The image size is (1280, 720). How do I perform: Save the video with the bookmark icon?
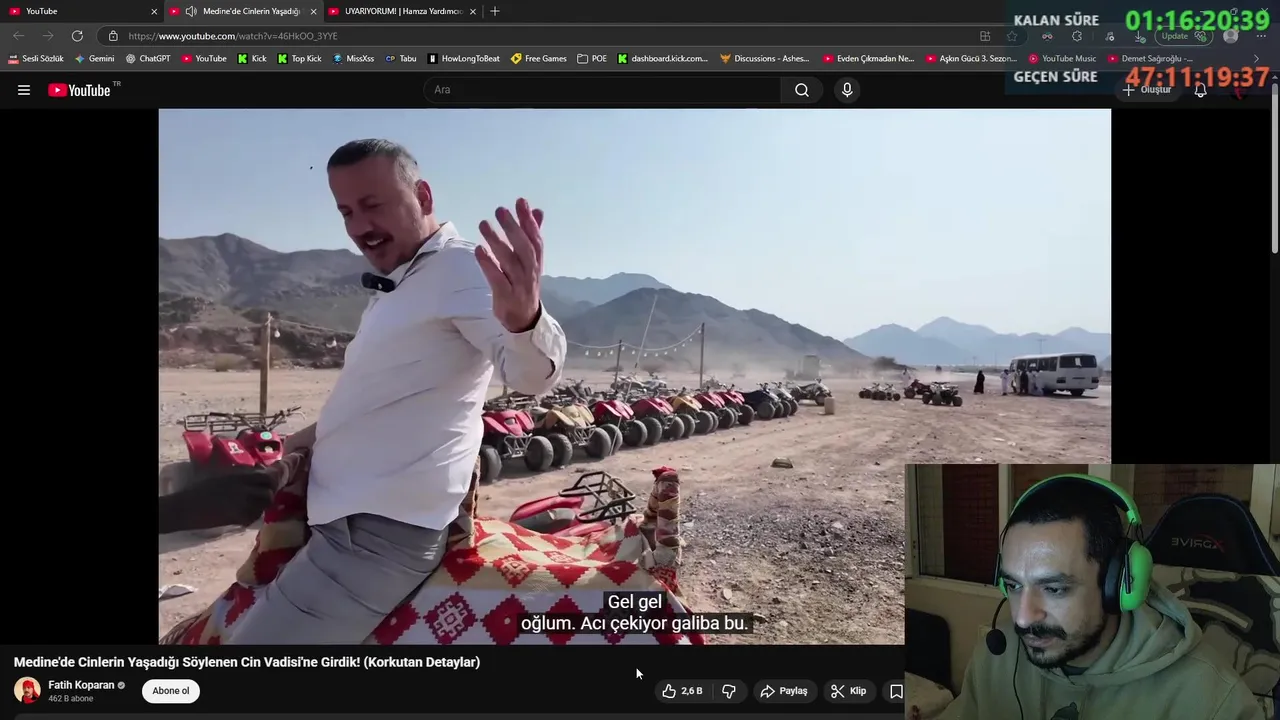point(896,691)
